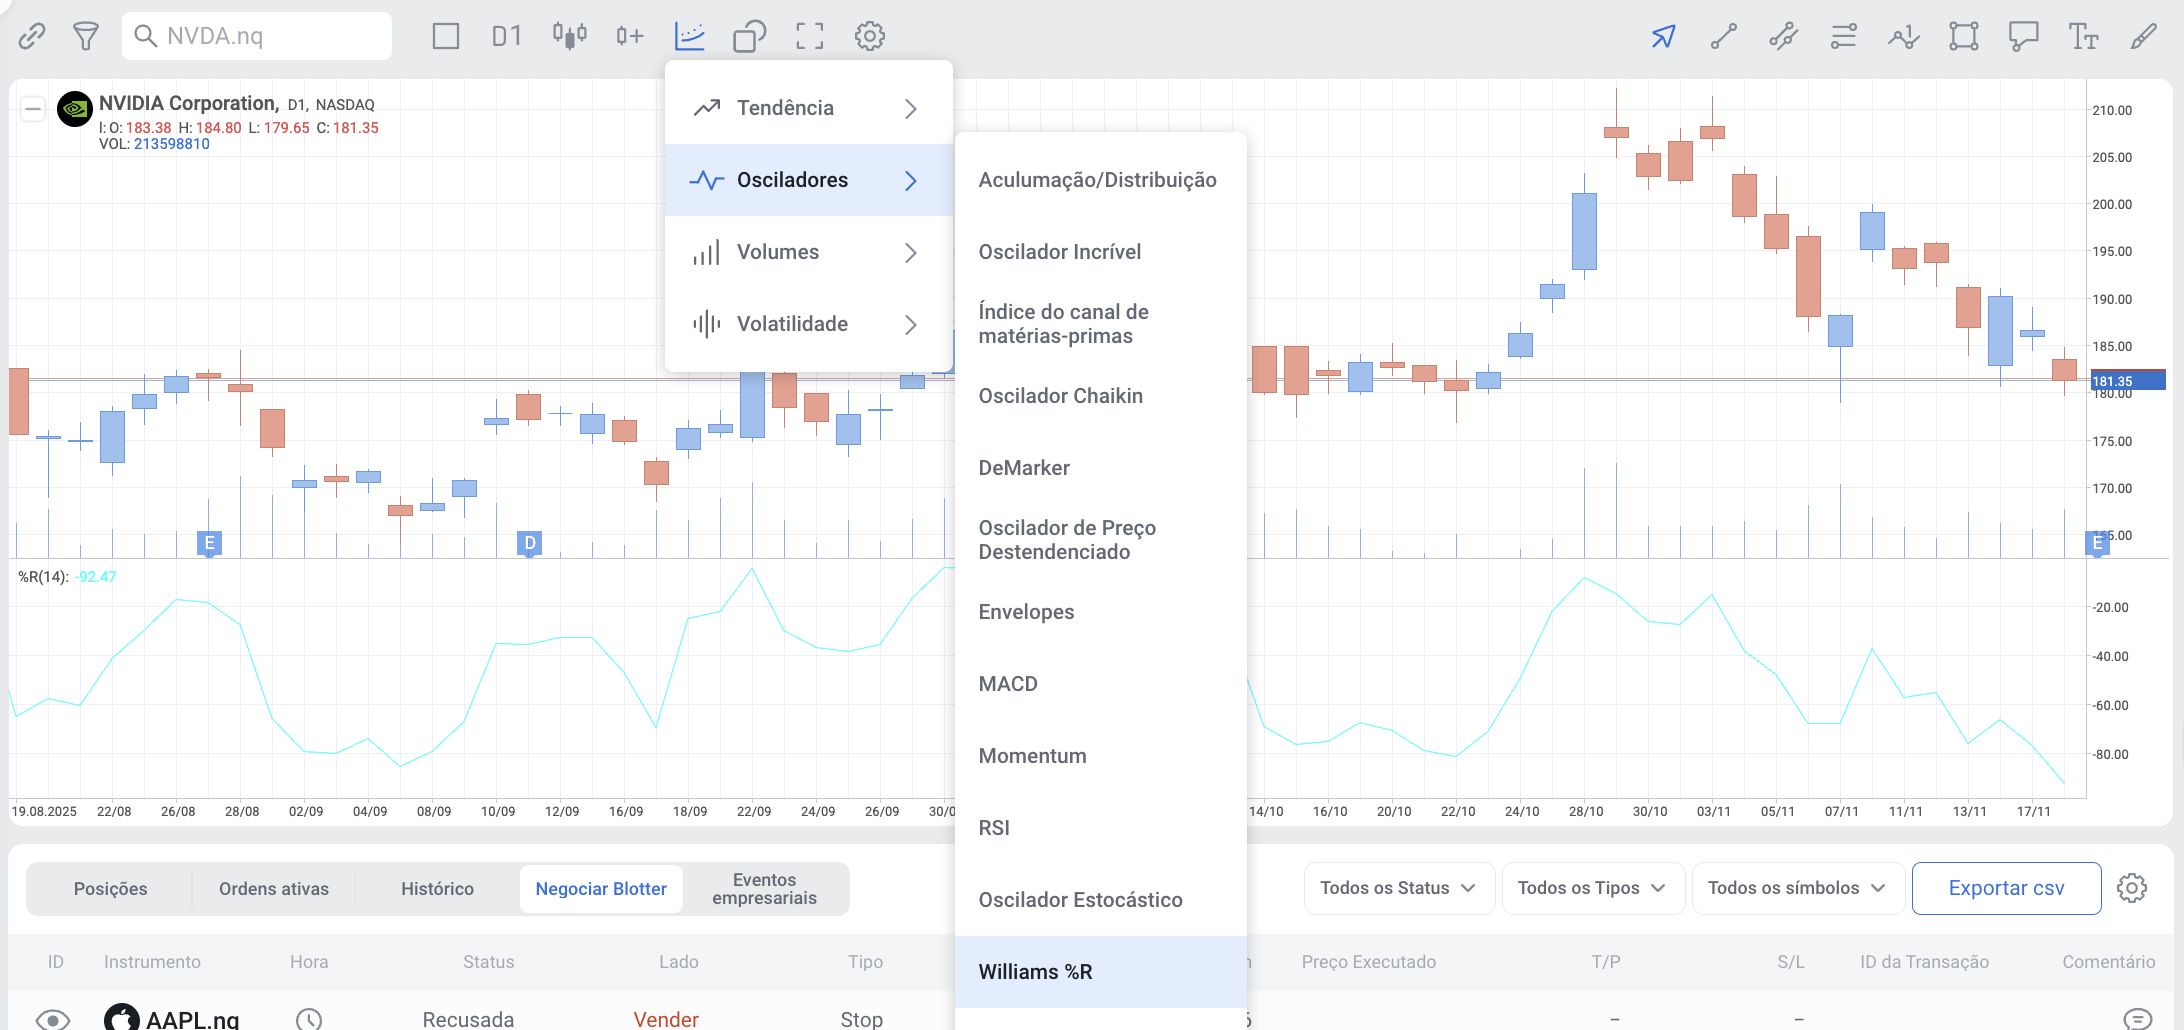
Task: Click the AAPL.nq row comment icon
Action: 2137,1019
